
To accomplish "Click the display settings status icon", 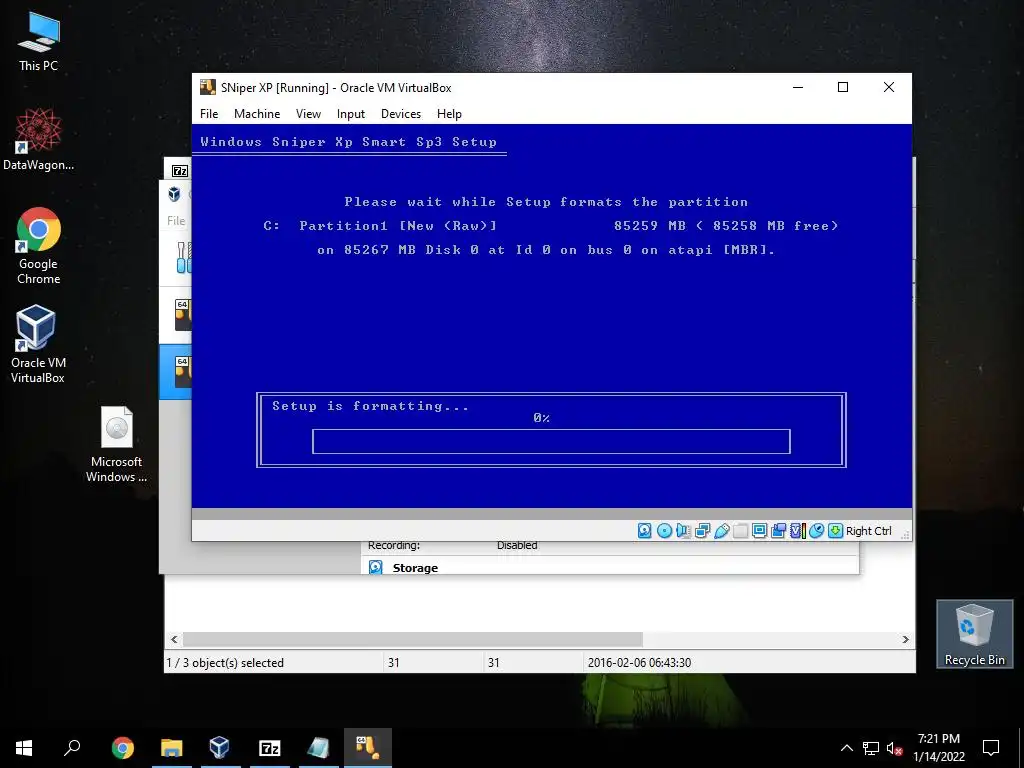I will pos(760,530).
